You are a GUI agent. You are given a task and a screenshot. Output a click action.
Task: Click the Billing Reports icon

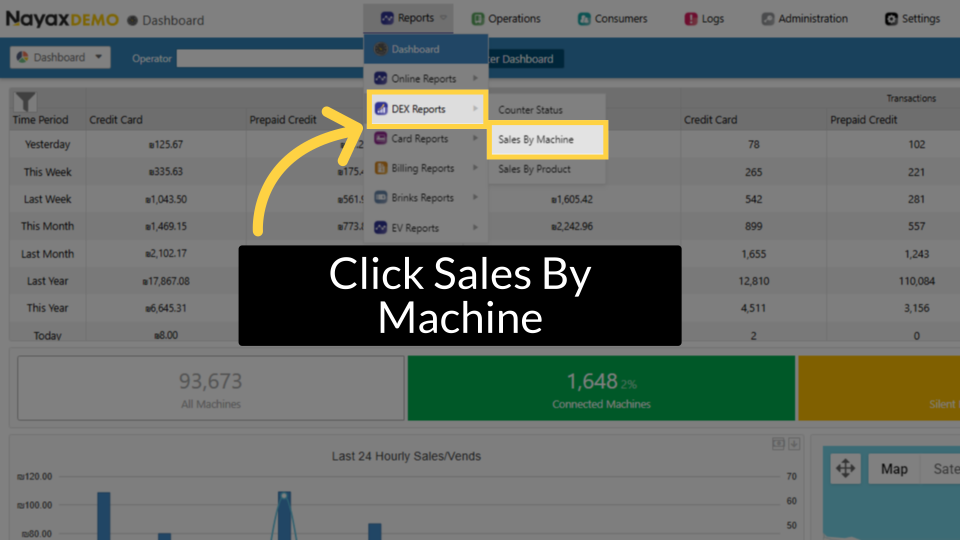pyautogui.click(x=381, y=168)
